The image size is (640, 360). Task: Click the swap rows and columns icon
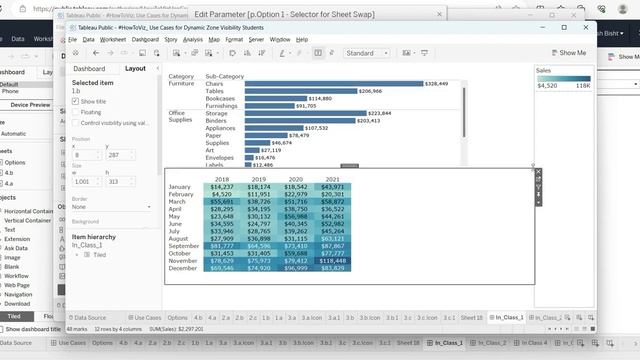click(233, 53)
